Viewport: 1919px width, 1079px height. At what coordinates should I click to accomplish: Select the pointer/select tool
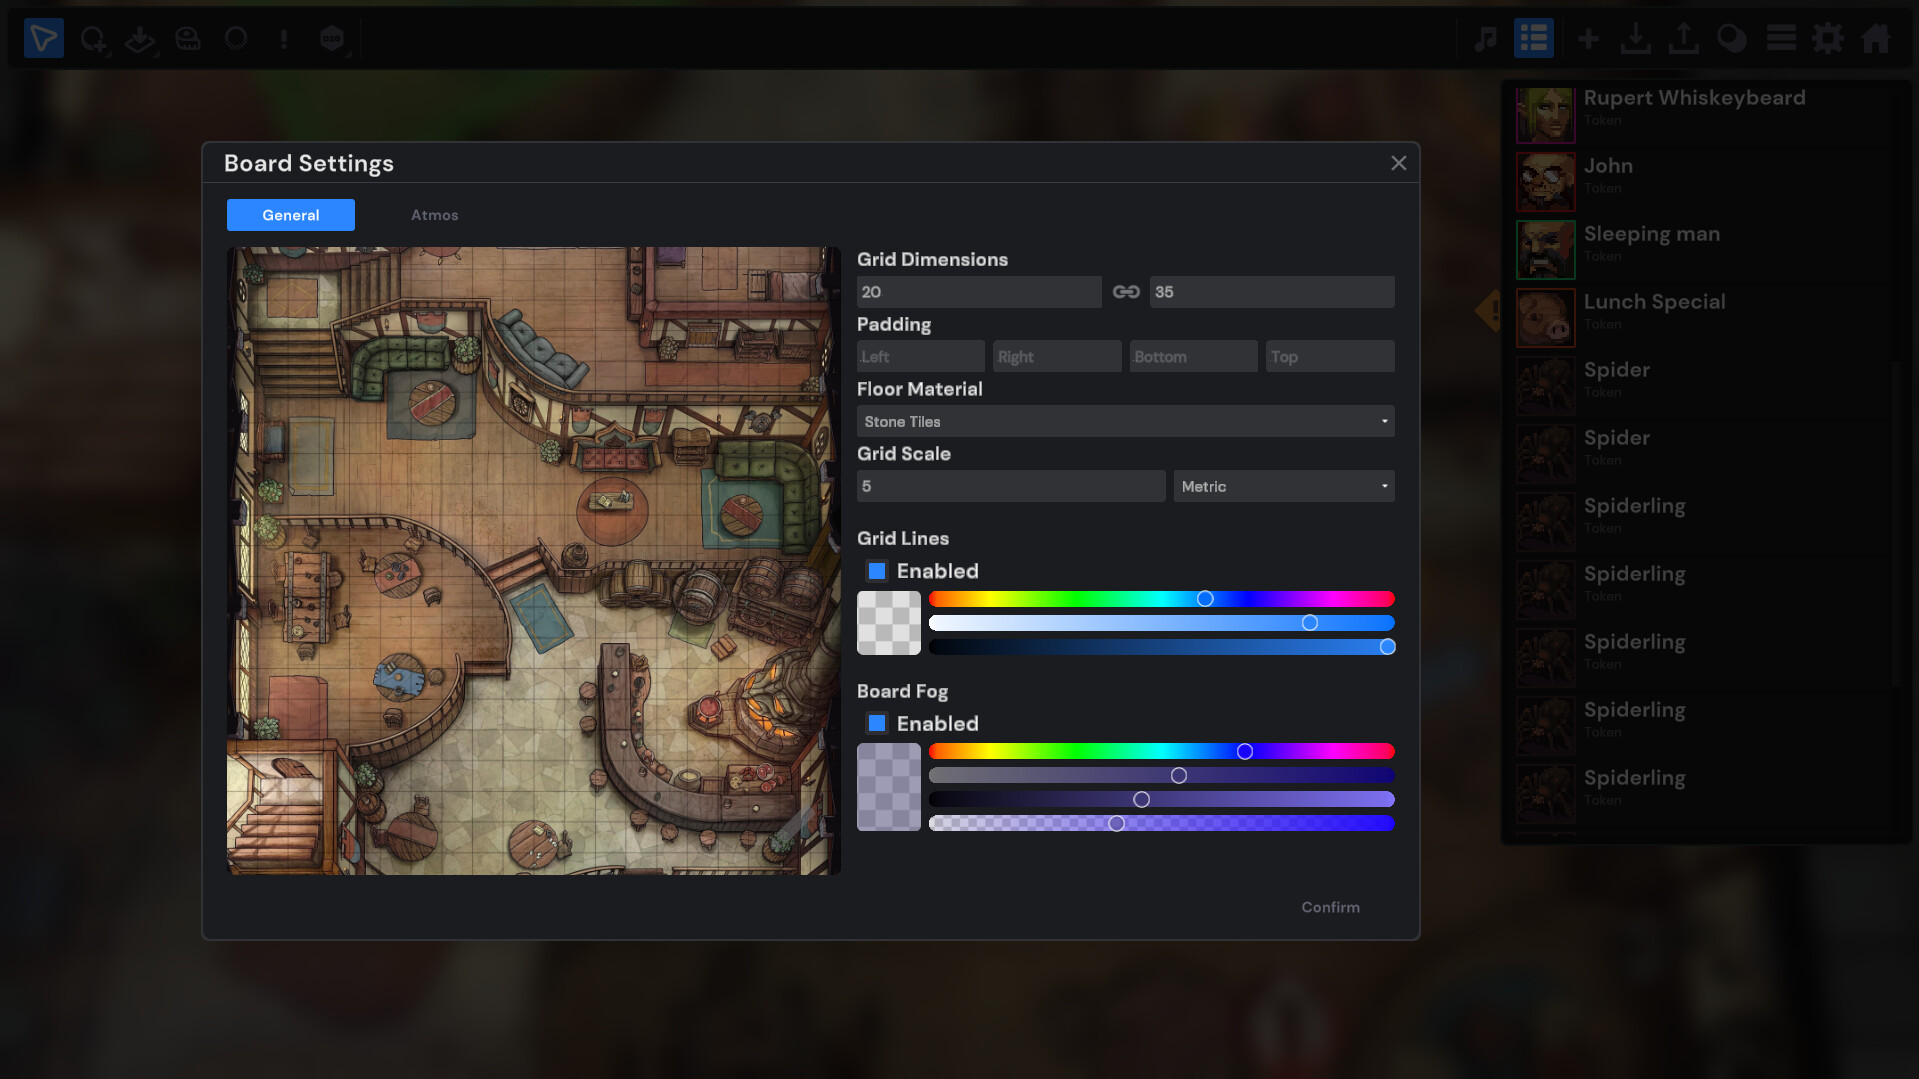(x=43, y=38)
